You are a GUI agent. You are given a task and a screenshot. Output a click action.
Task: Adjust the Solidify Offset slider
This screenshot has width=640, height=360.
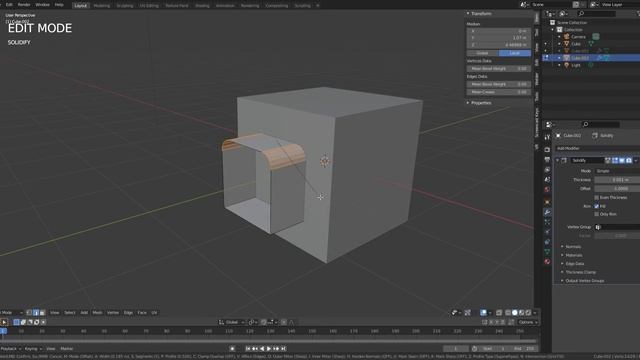coord(617,189)
